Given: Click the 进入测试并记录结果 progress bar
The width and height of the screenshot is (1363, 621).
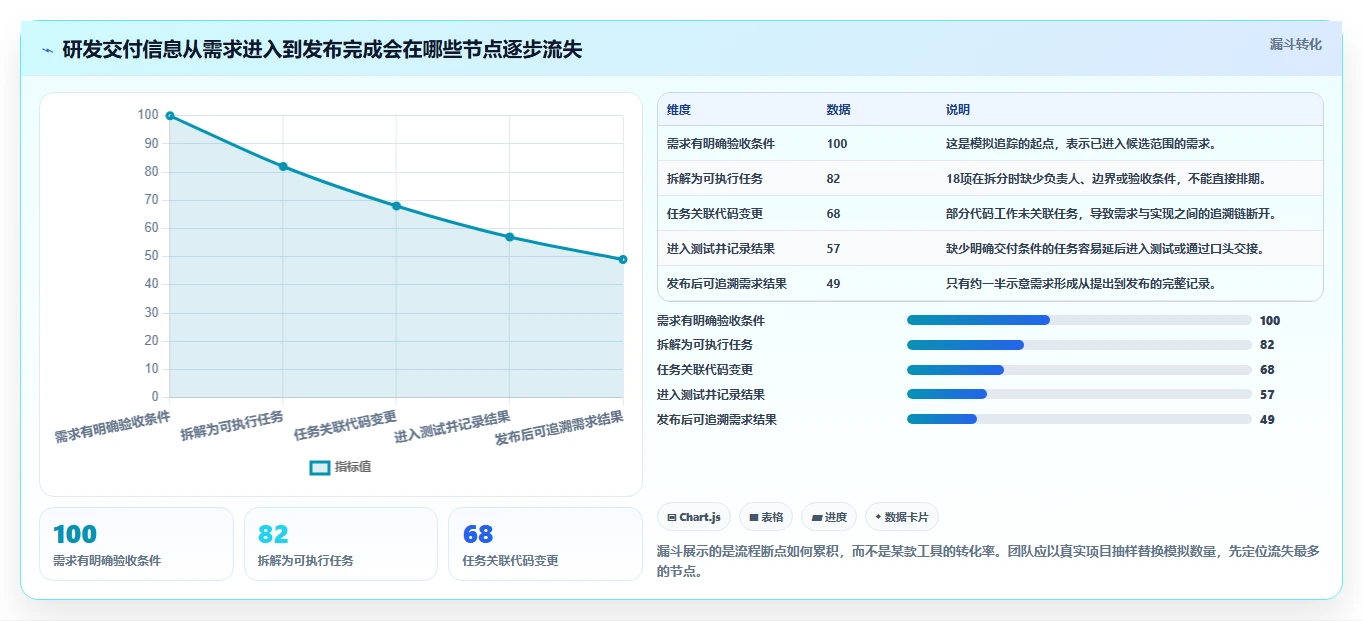Looking at the screenshot, I should 1079,395.
